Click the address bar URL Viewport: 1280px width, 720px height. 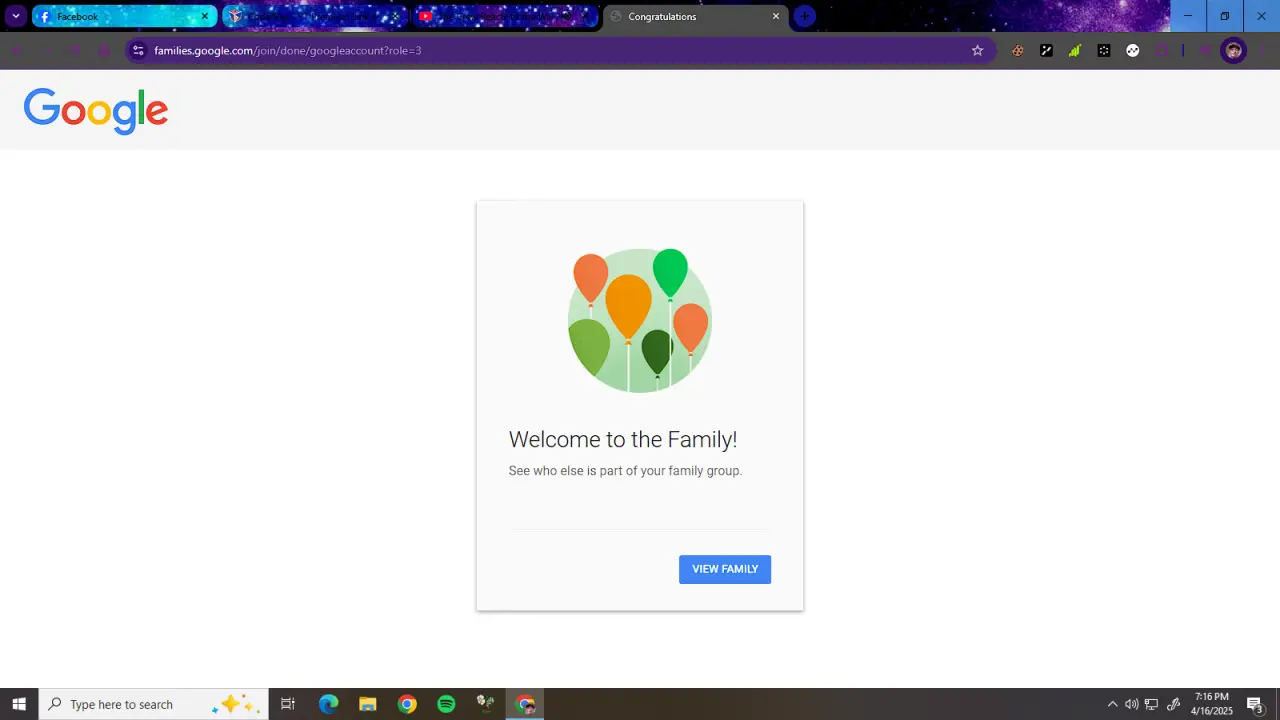point(288,50)
